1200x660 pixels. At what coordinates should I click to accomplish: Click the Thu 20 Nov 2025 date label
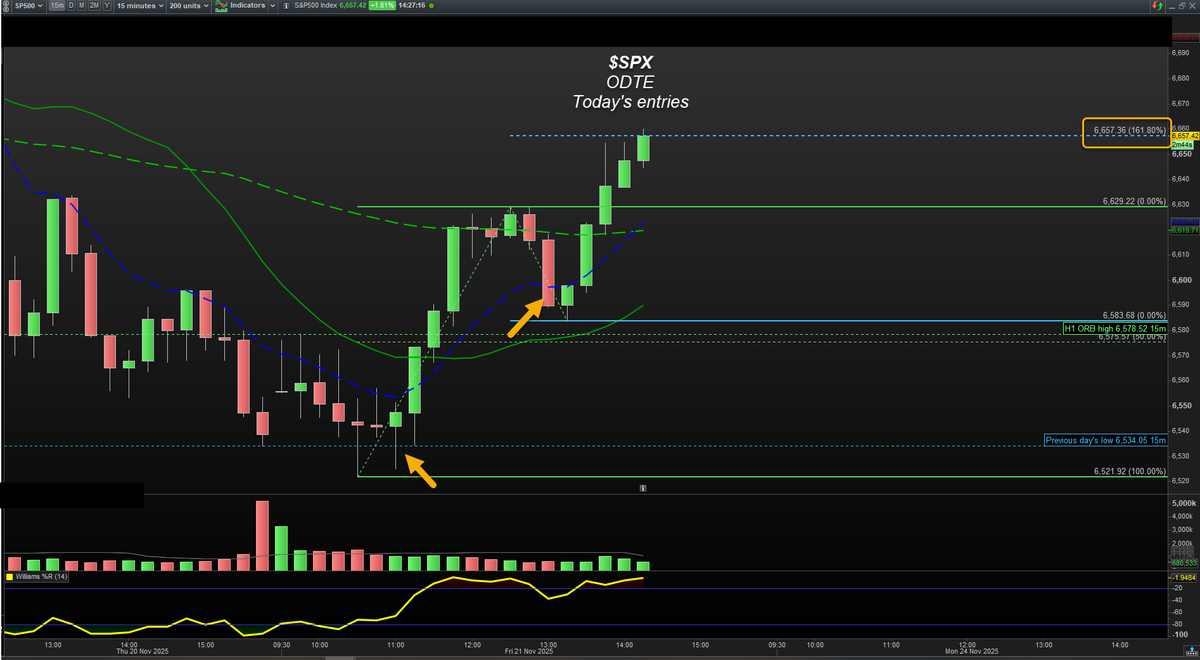click(x=142, y=651)
